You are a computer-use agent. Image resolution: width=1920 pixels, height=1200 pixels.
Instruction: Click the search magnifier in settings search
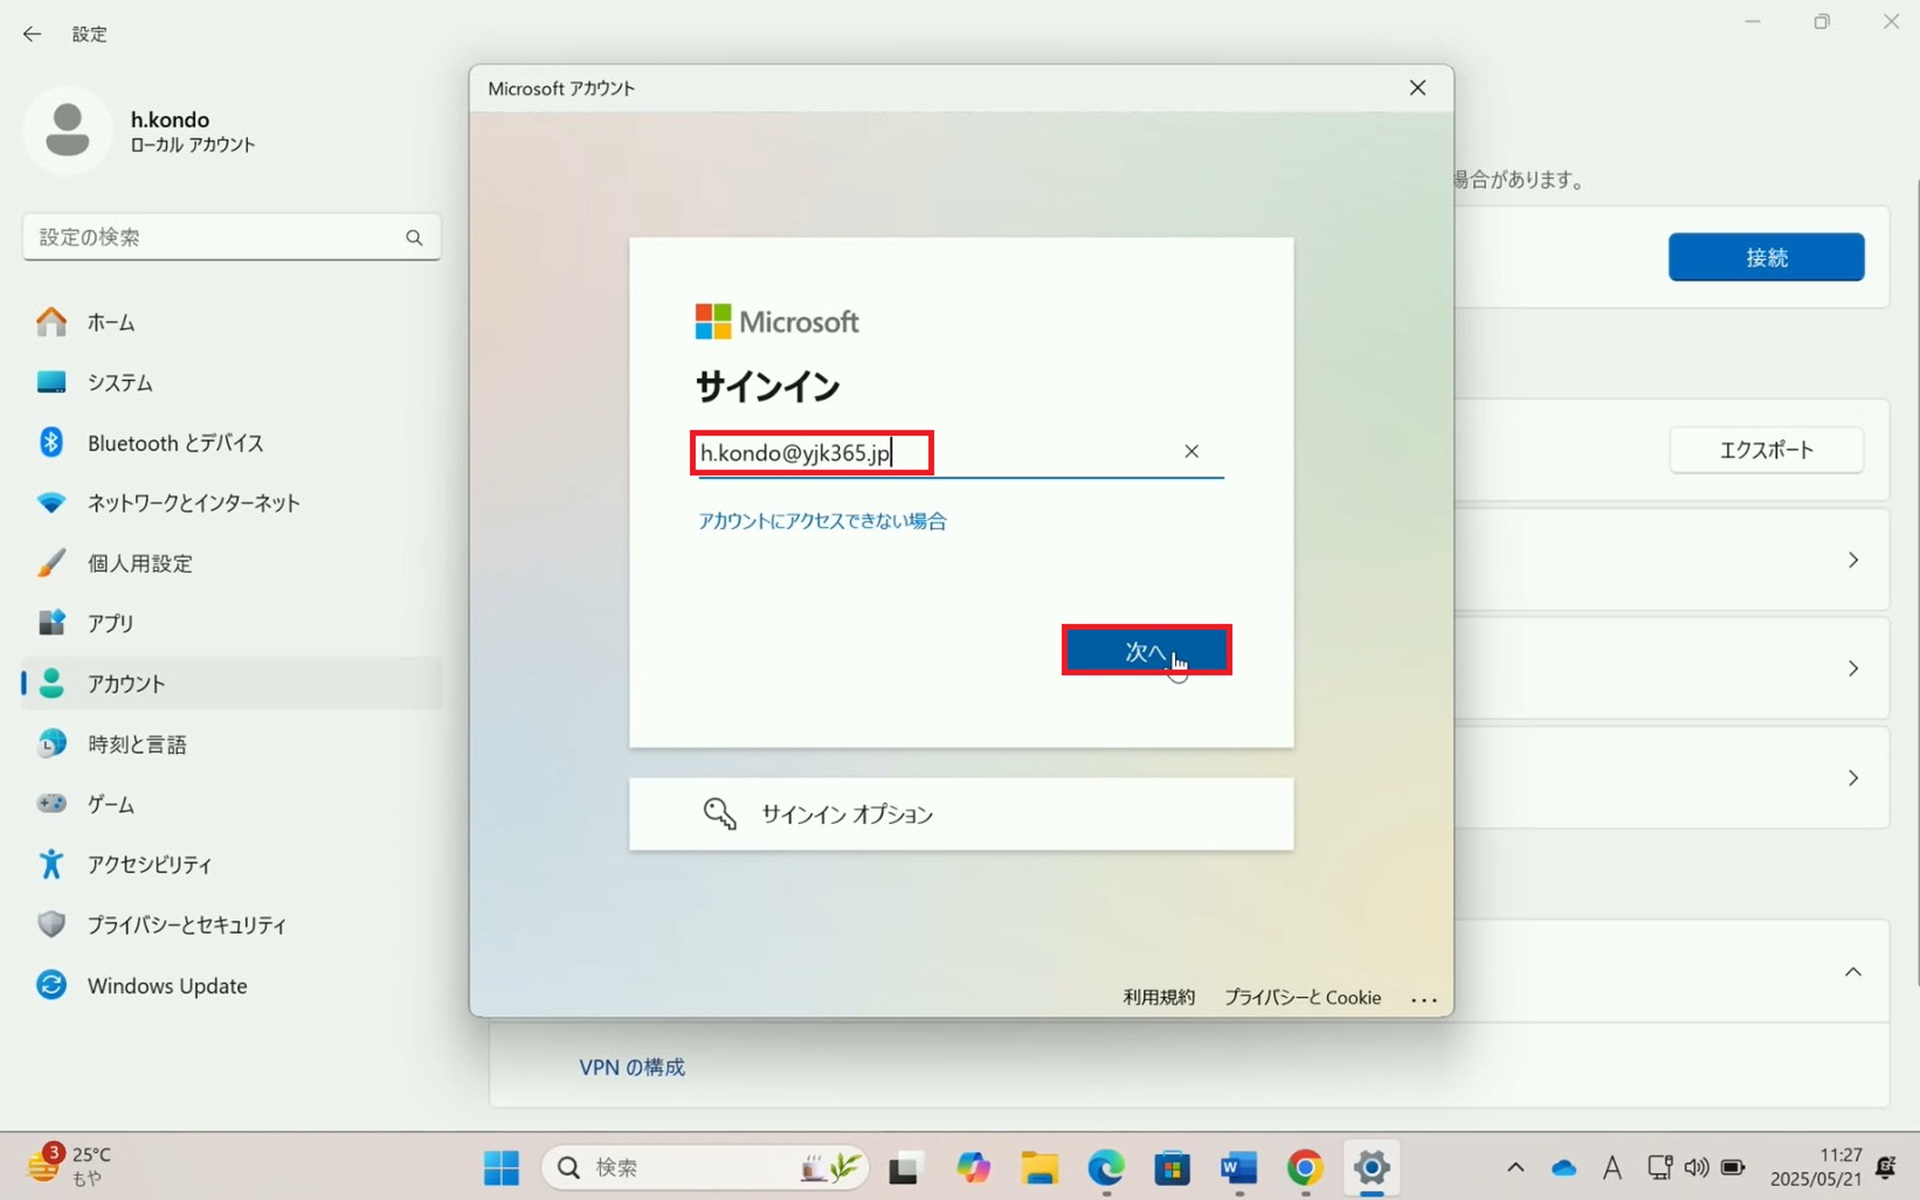414,237
